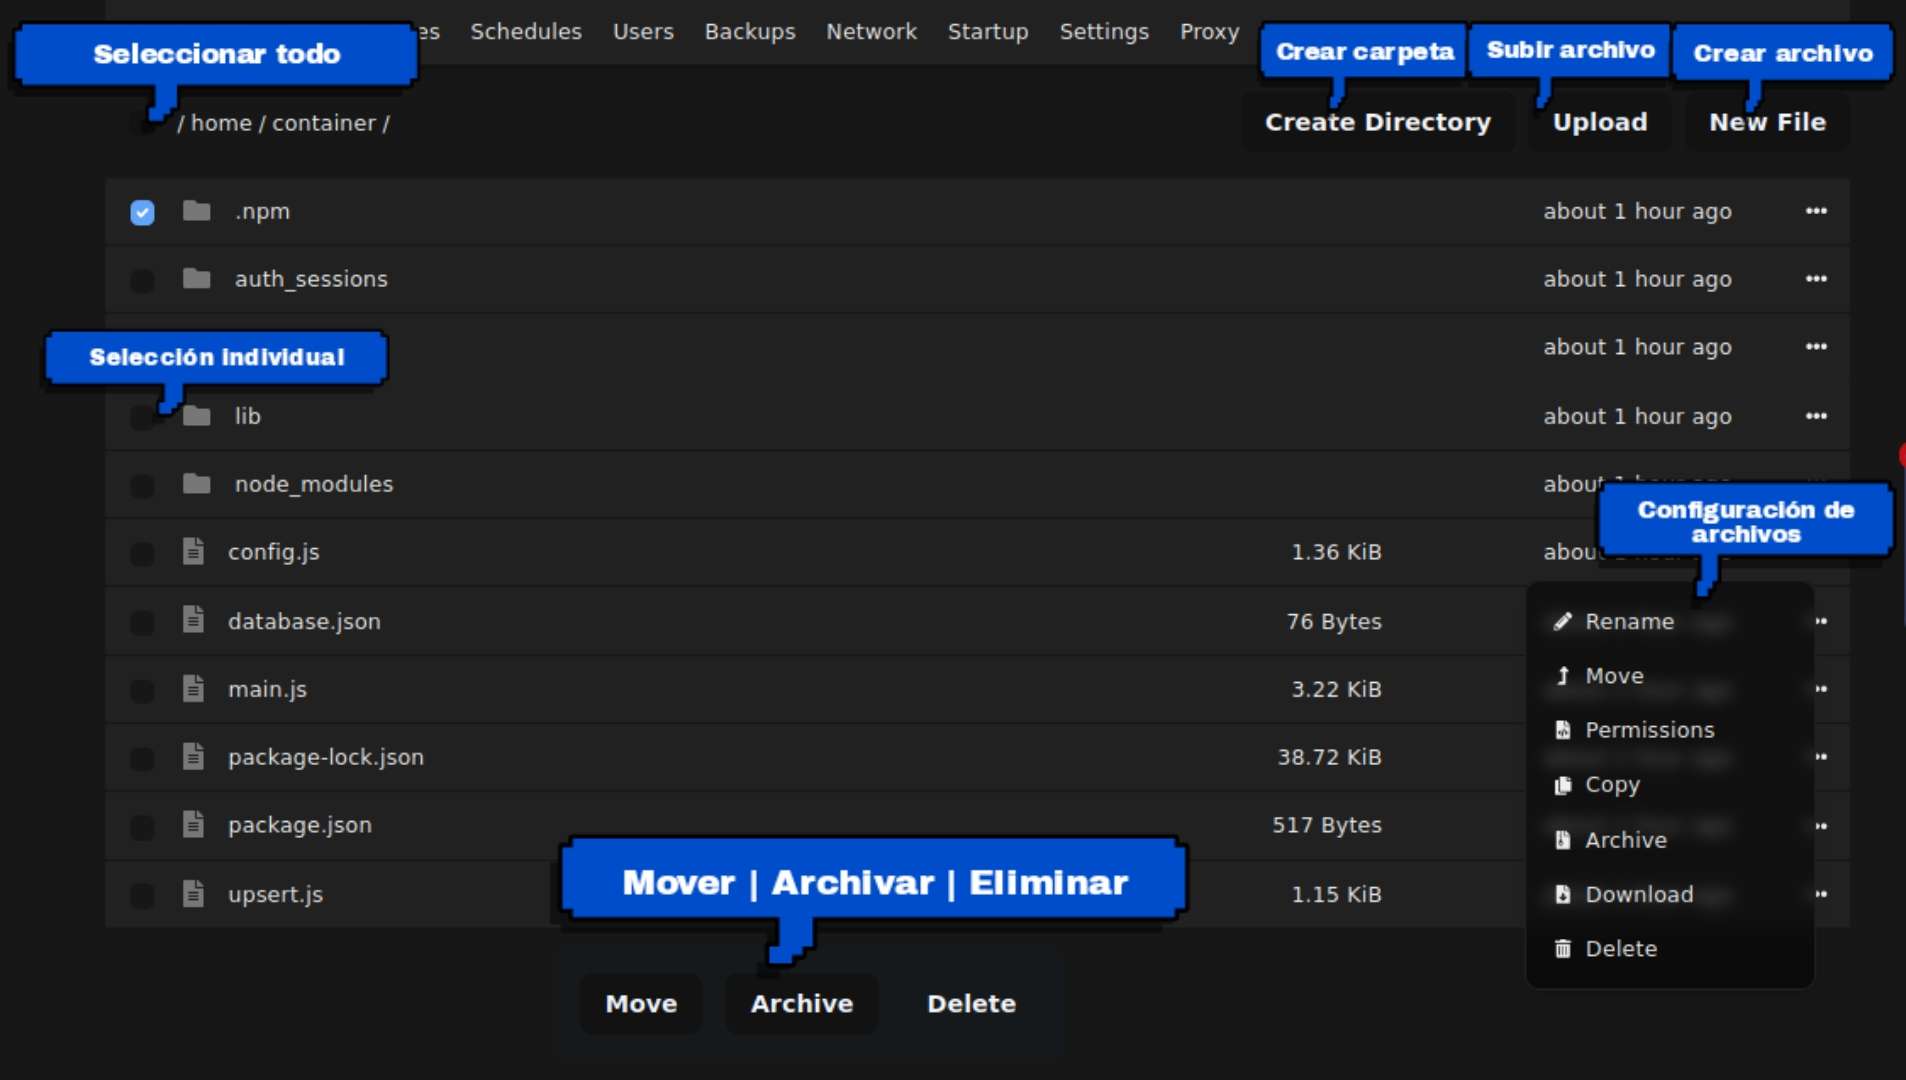Image resolution: width=1906 pixels, height=1080 pixels.
Task: Open the ellipsis menu for lib folder
Action: pos(1816,416)
